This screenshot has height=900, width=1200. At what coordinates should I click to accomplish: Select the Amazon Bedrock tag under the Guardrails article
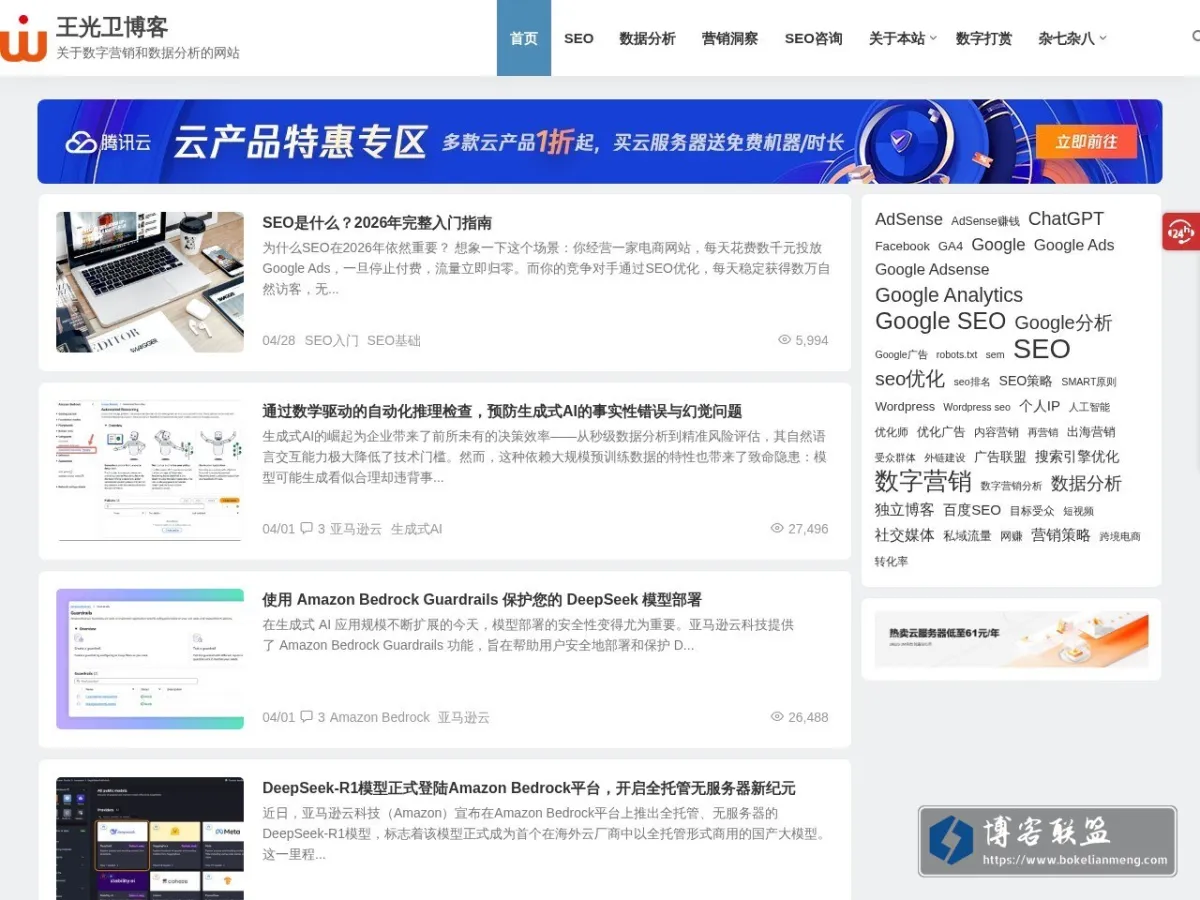pyautogui.click(x=380, y=717)
